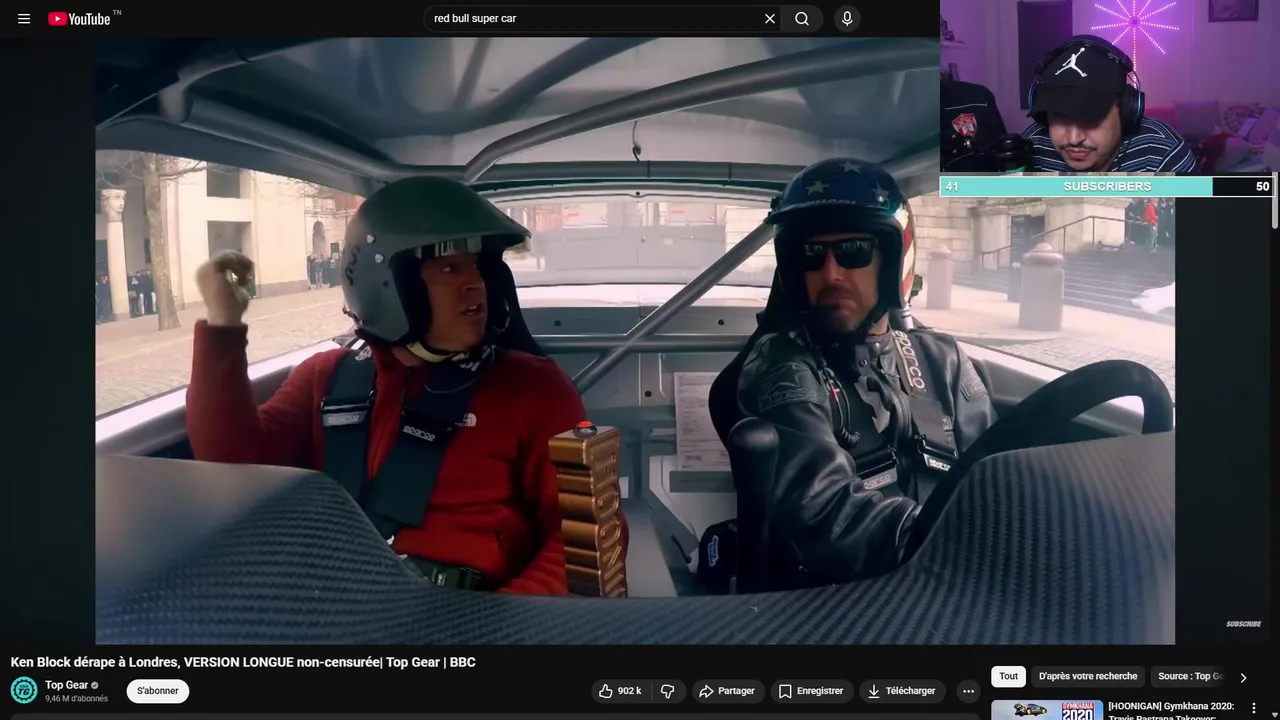Image resolution: width=1280 pixels, height=720 pixels.
Task: Open the Top Gear channel avatar
Action: 24,690
